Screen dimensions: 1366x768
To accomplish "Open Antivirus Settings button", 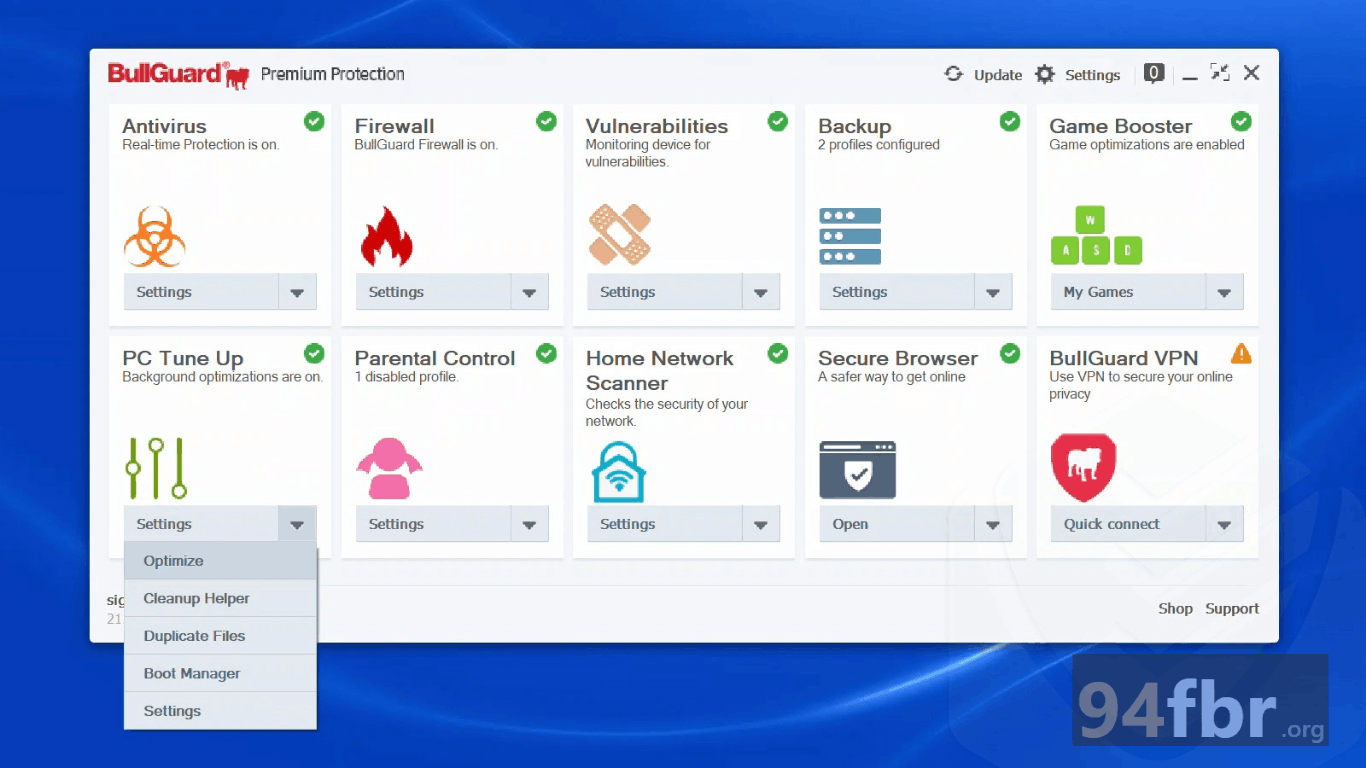I will tap(201, 292).
